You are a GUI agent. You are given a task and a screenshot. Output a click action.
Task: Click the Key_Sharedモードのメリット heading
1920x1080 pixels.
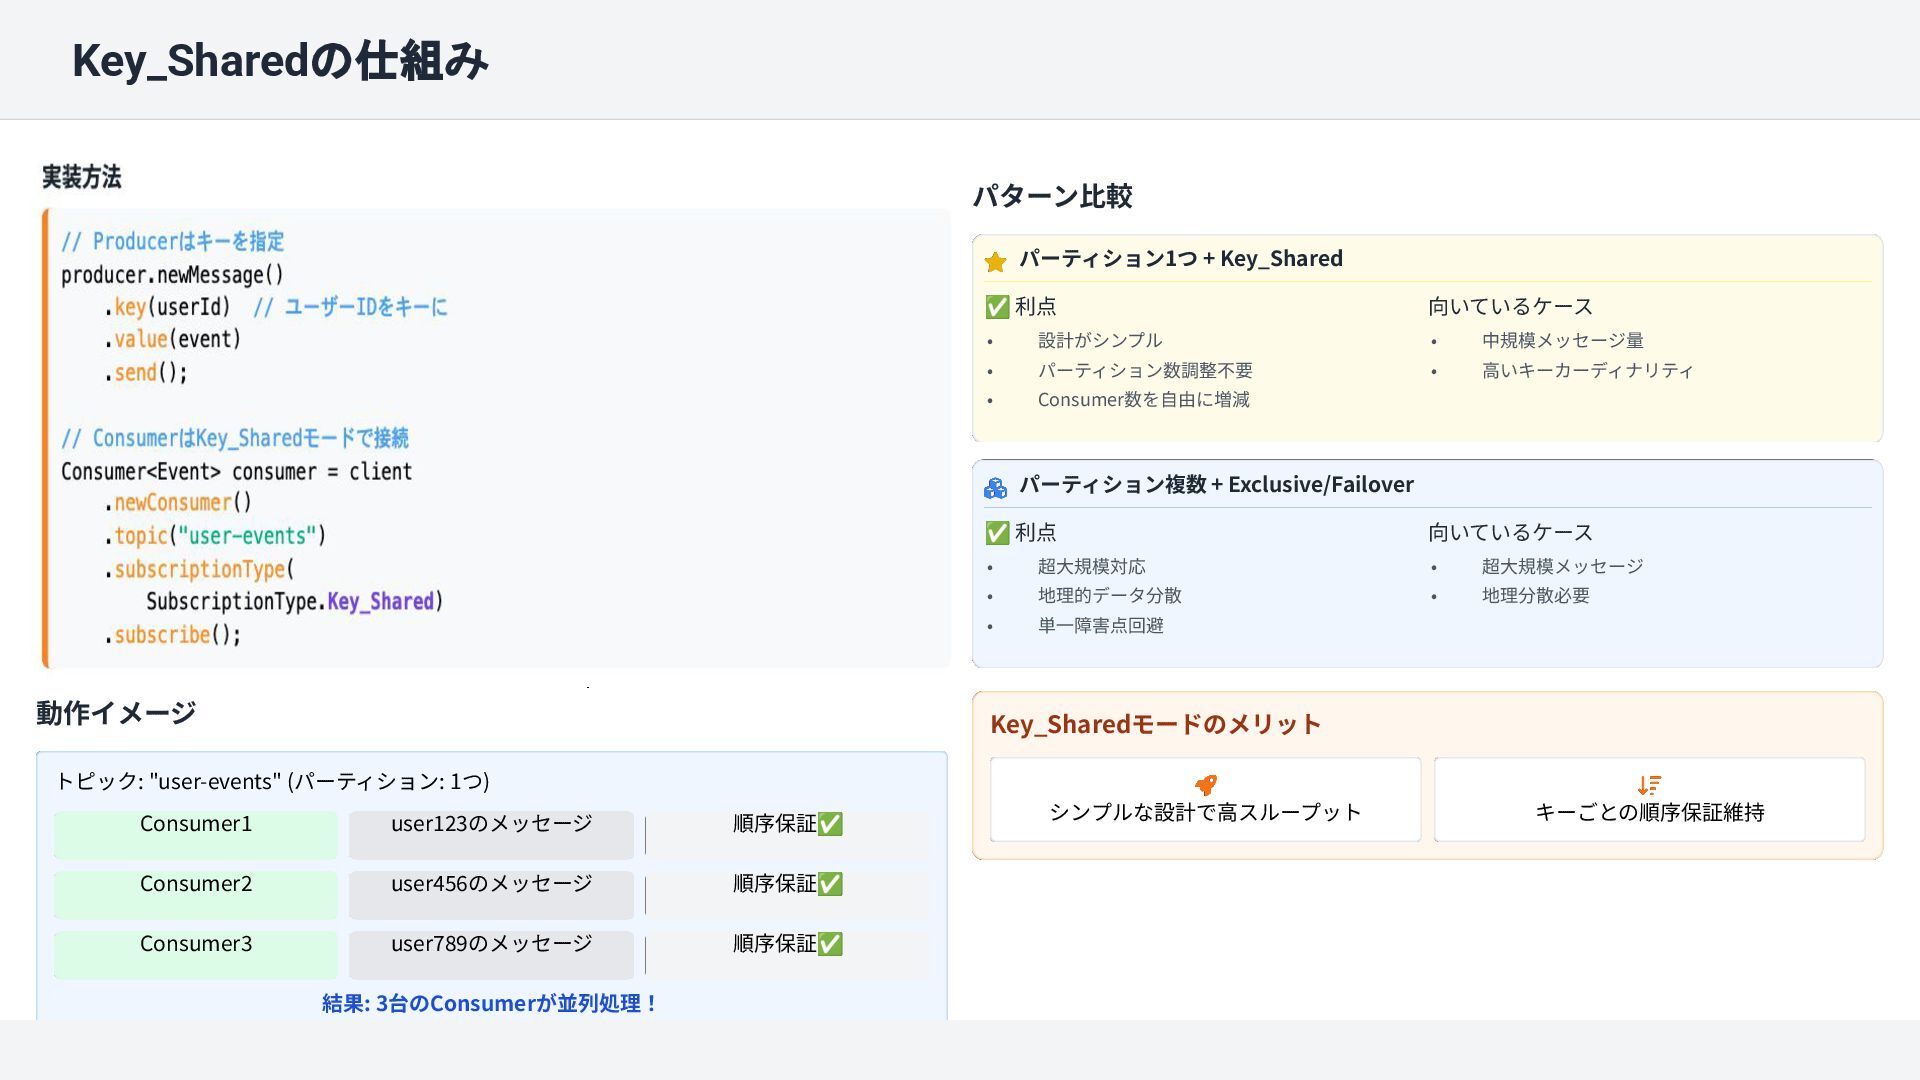pos(1155,724)
